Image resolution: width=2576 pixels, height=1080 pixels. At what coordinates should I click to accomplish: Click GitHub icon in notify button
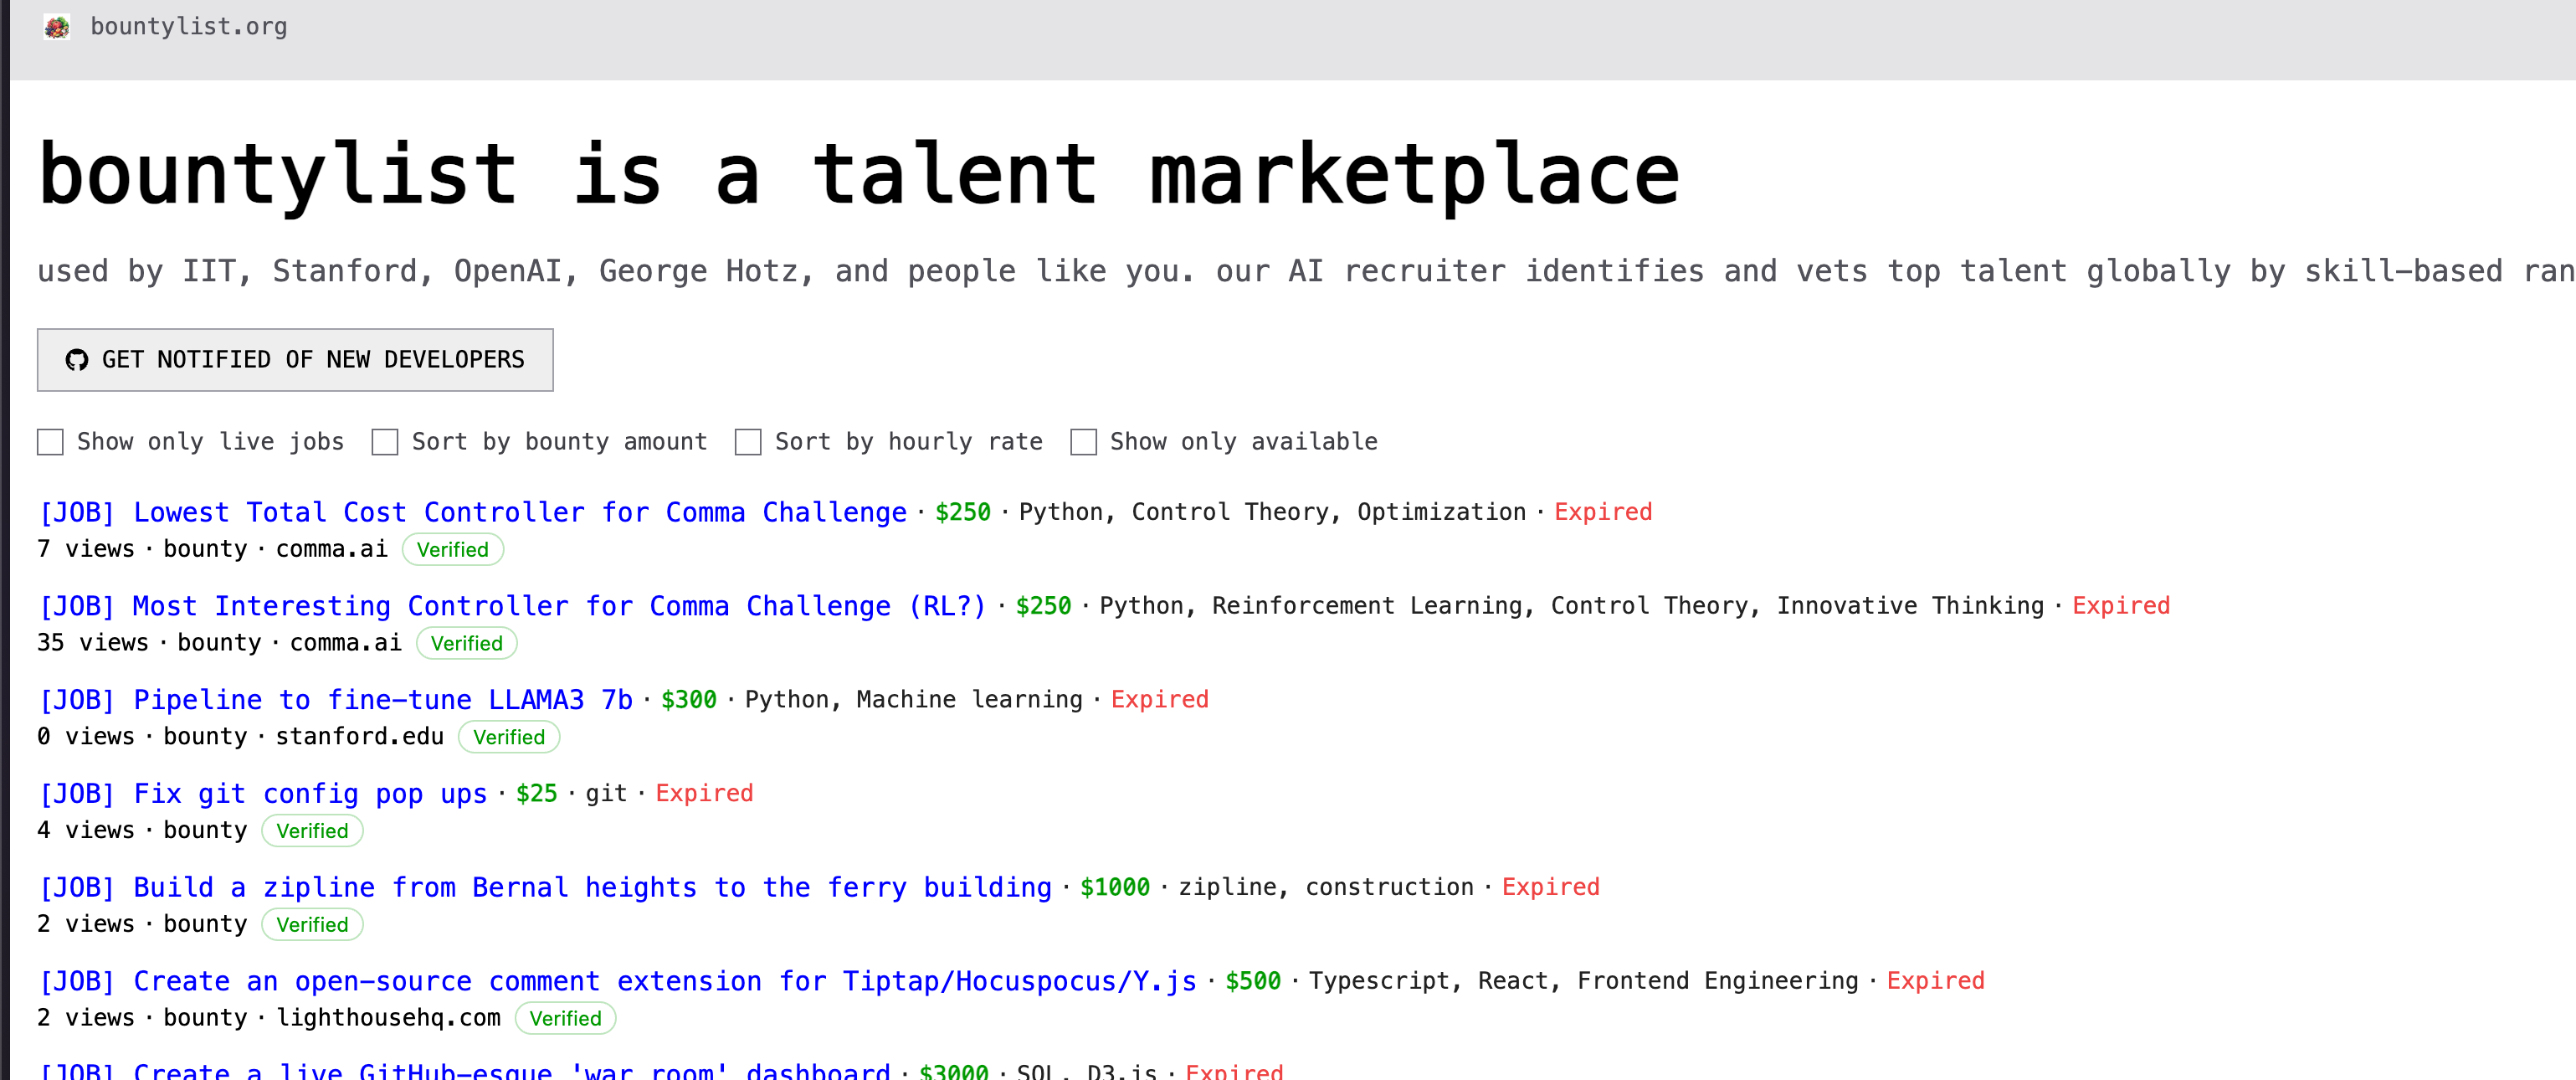[77, 360]
